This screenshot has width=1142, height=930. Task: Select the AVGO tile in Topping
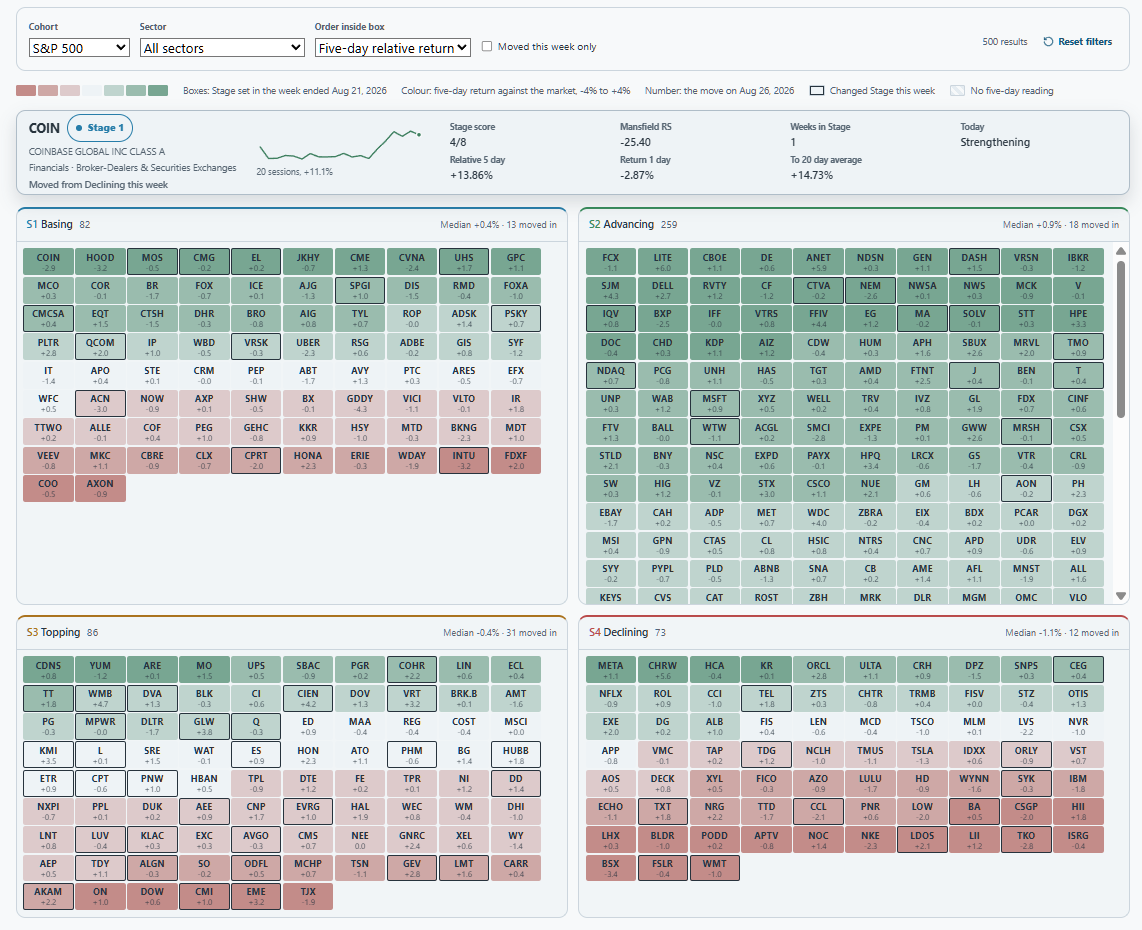[256, 840]
